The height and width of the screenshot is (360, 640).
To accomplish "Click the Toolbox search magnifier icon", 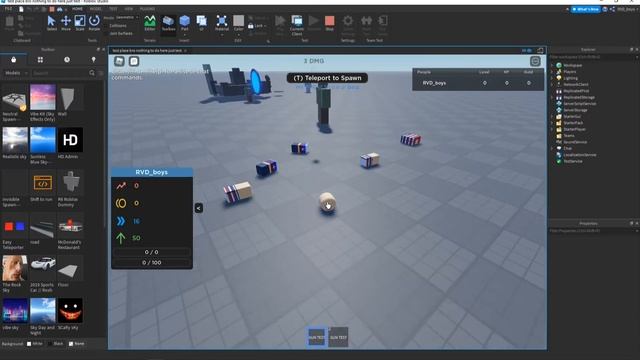I will pos(92,73).
